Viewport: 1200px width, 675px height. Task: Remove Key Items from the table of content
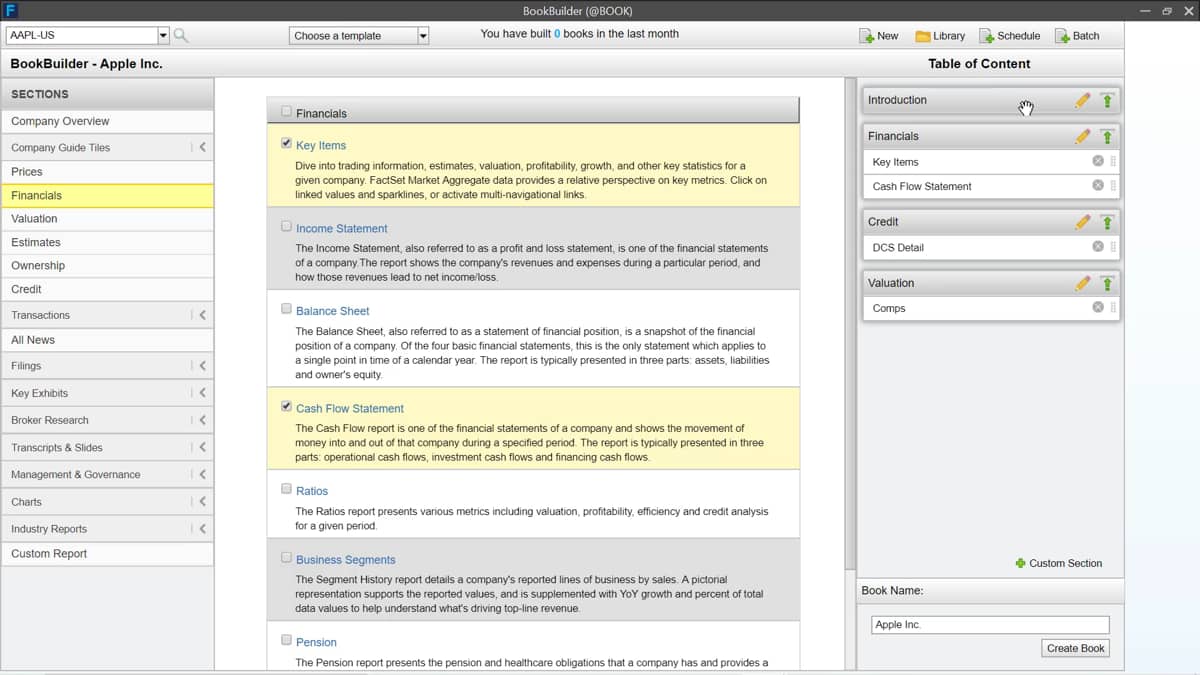(1098, 161)
